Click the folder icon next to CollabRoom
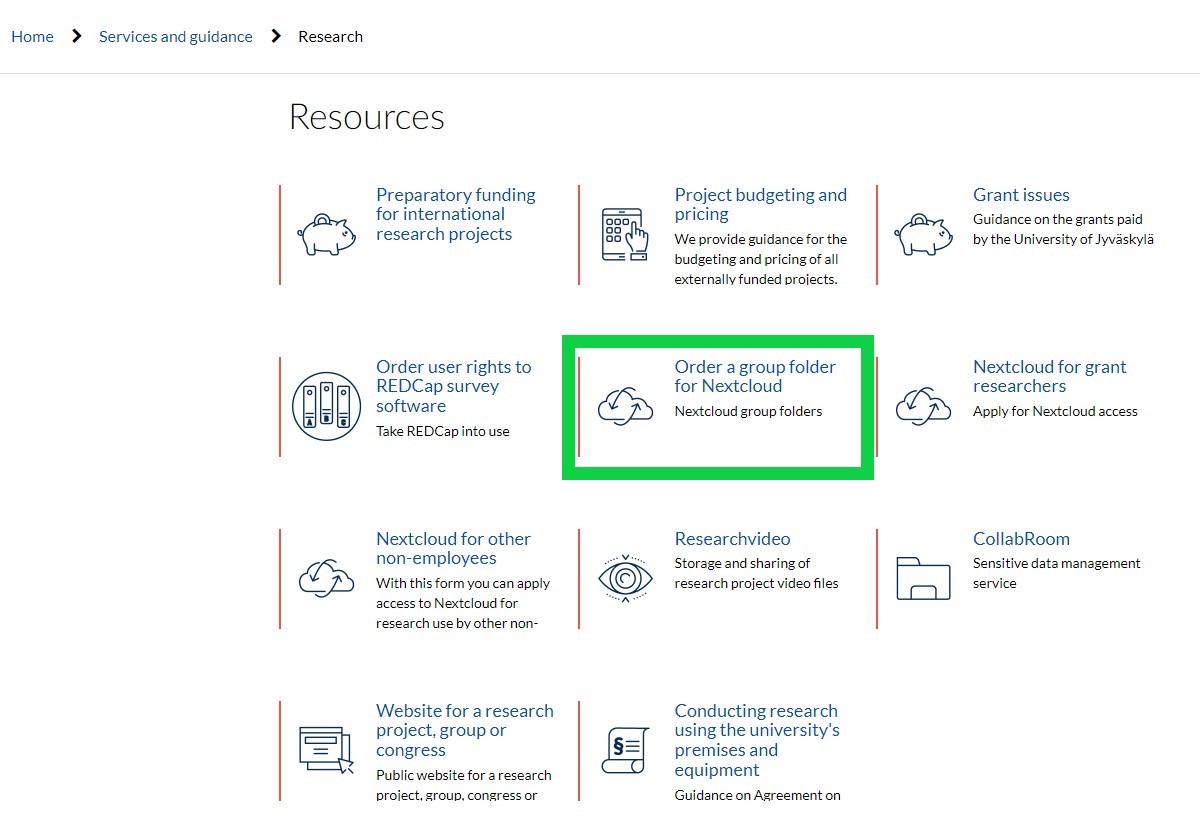 pos(924,578)
